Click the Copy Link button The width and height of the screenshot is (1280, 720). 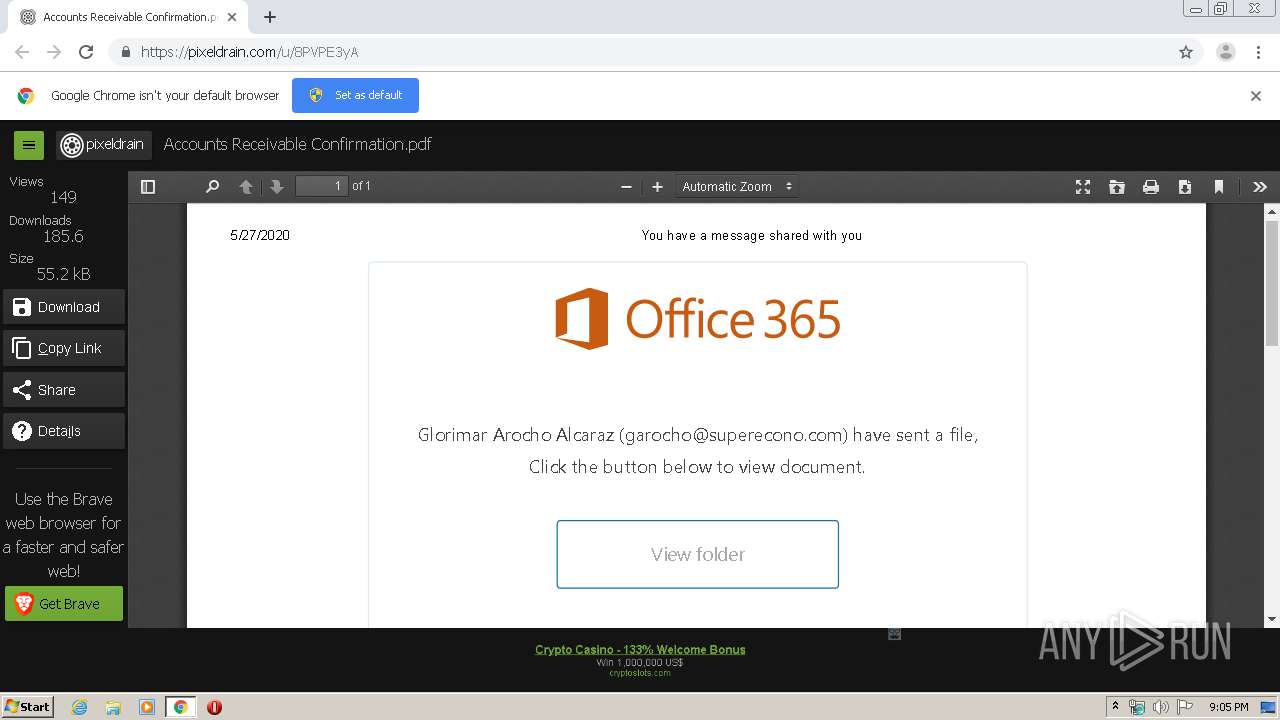(64, 348)
